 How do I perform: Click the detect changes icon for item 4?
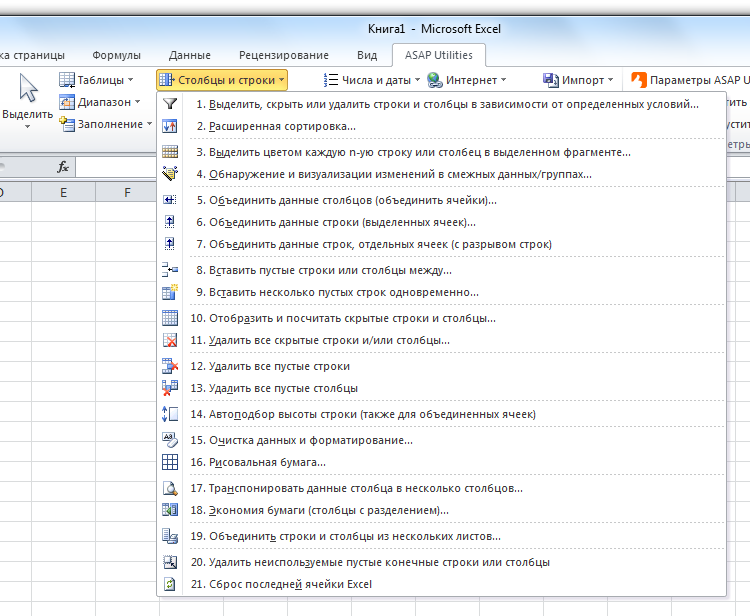click(170, 174)
